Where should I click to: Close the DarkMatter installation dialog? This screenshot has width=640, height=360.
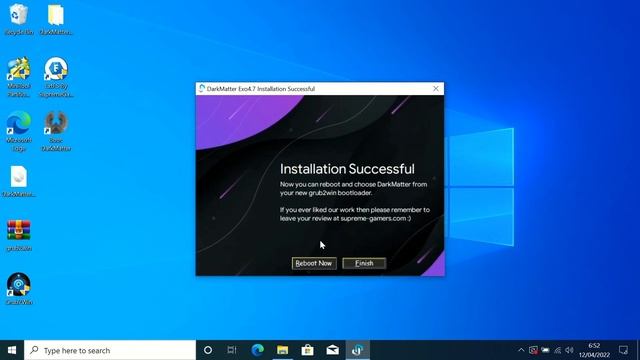click(436, 89)
